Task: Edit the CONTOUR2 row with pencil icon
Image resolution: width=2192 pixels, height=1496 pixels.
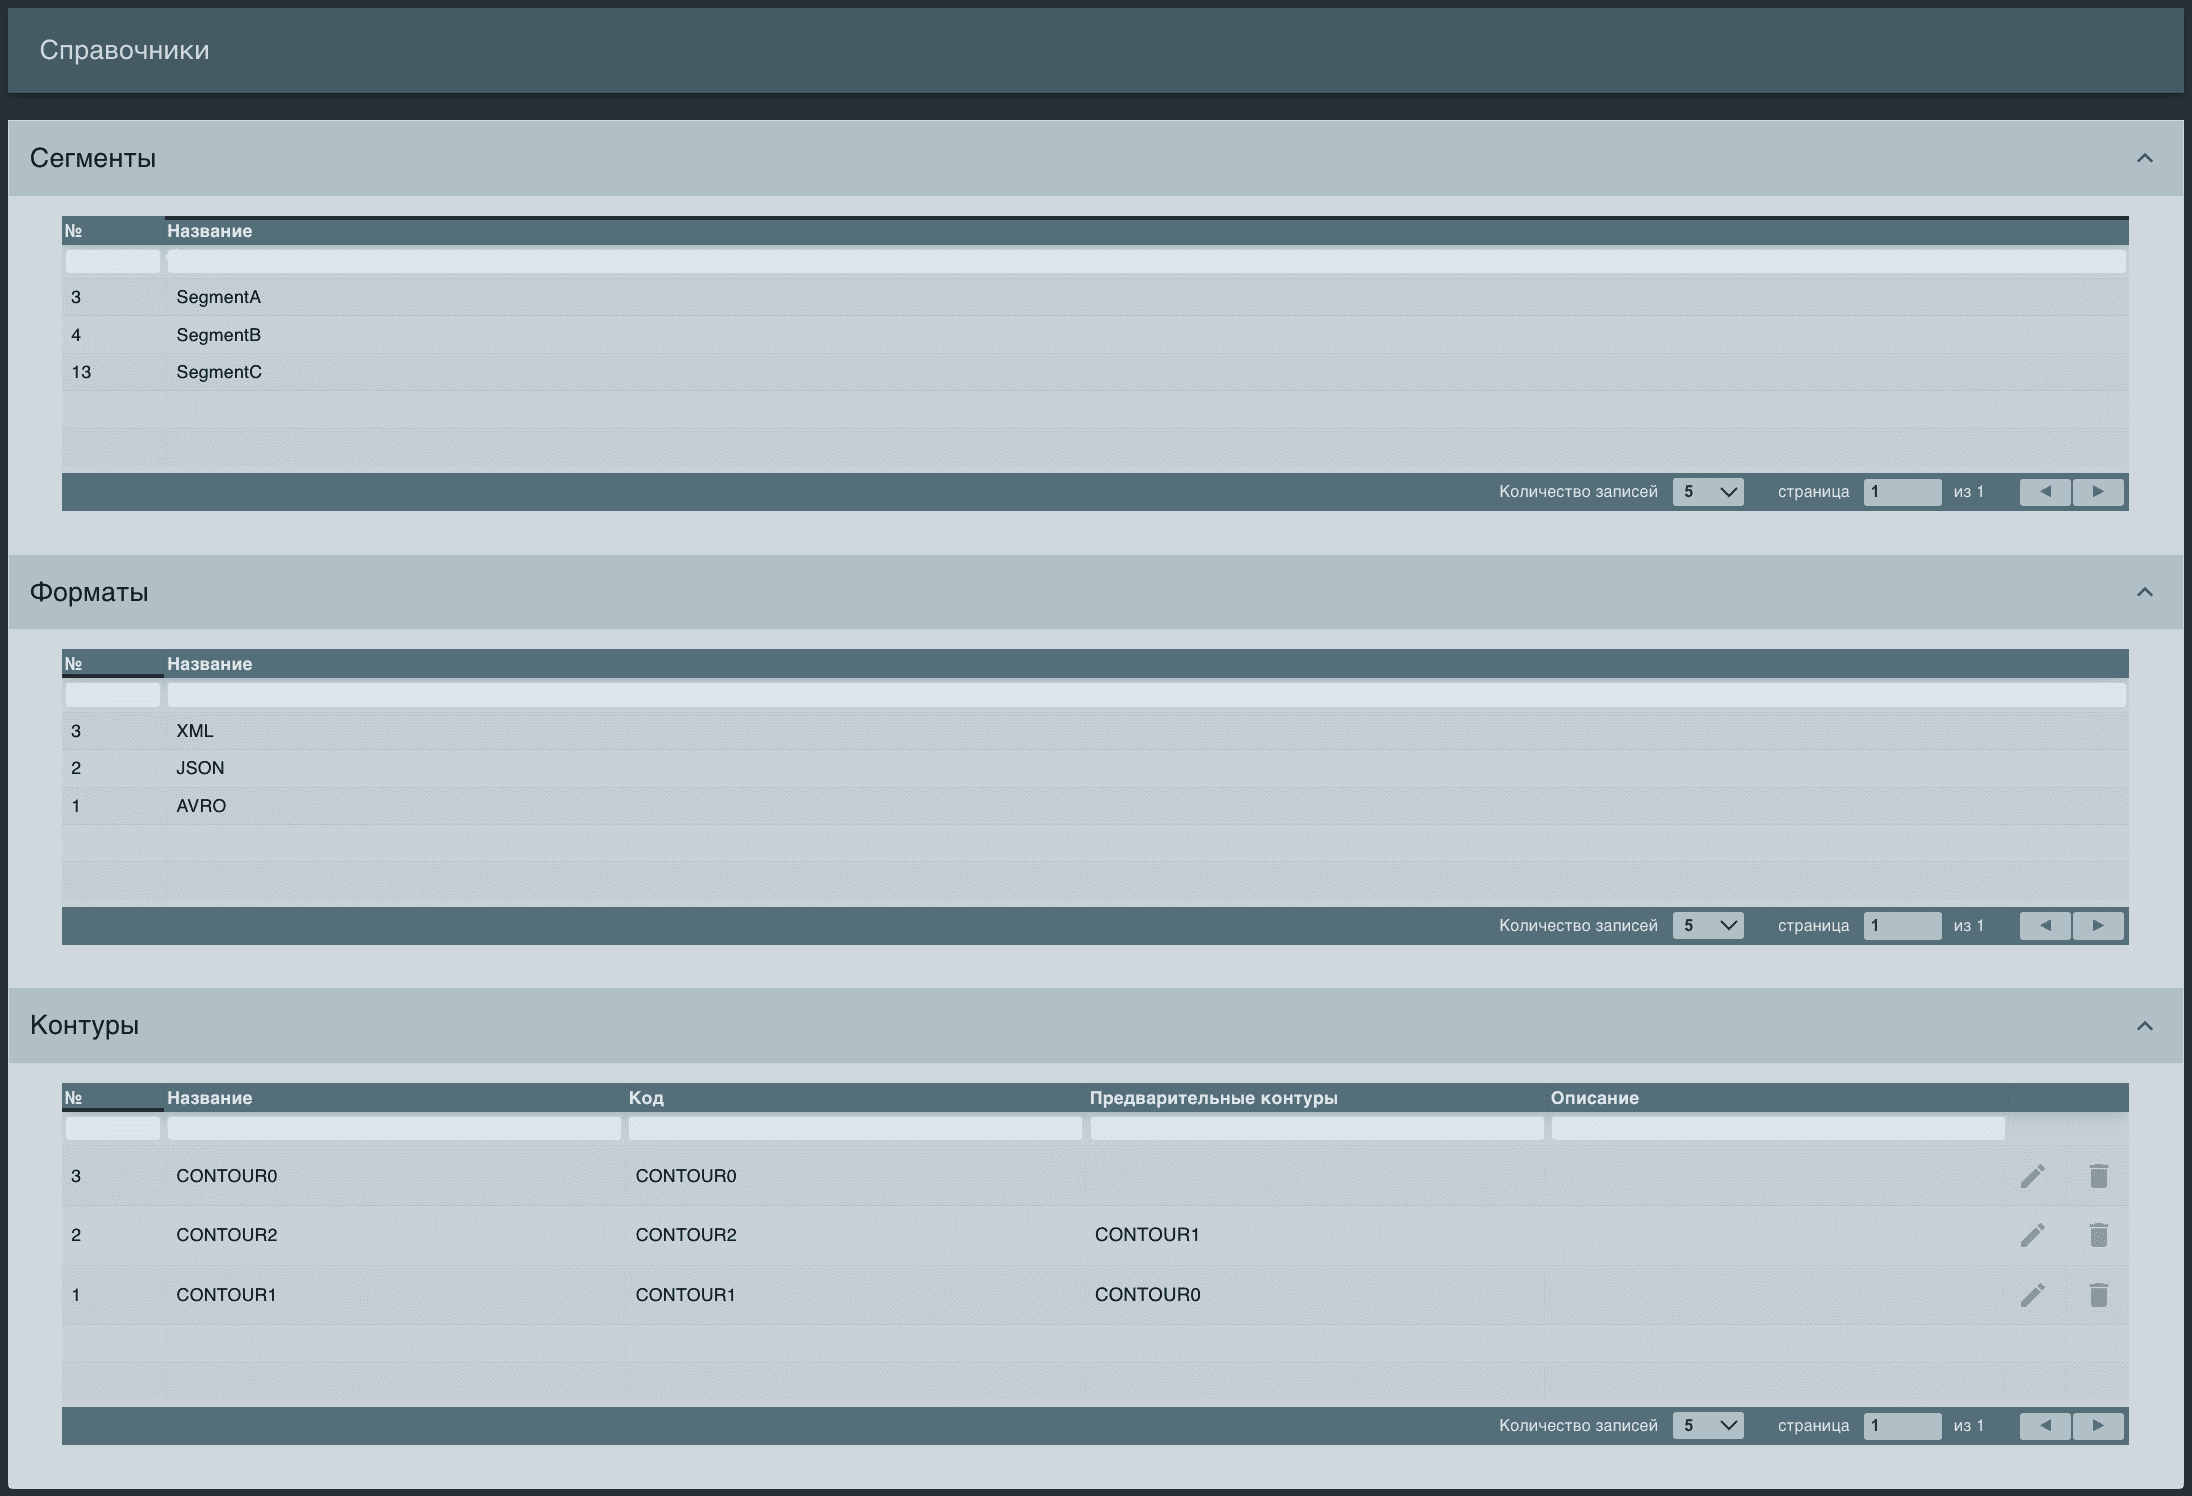Action: pyautogui.click(x=2032, y=1235)
